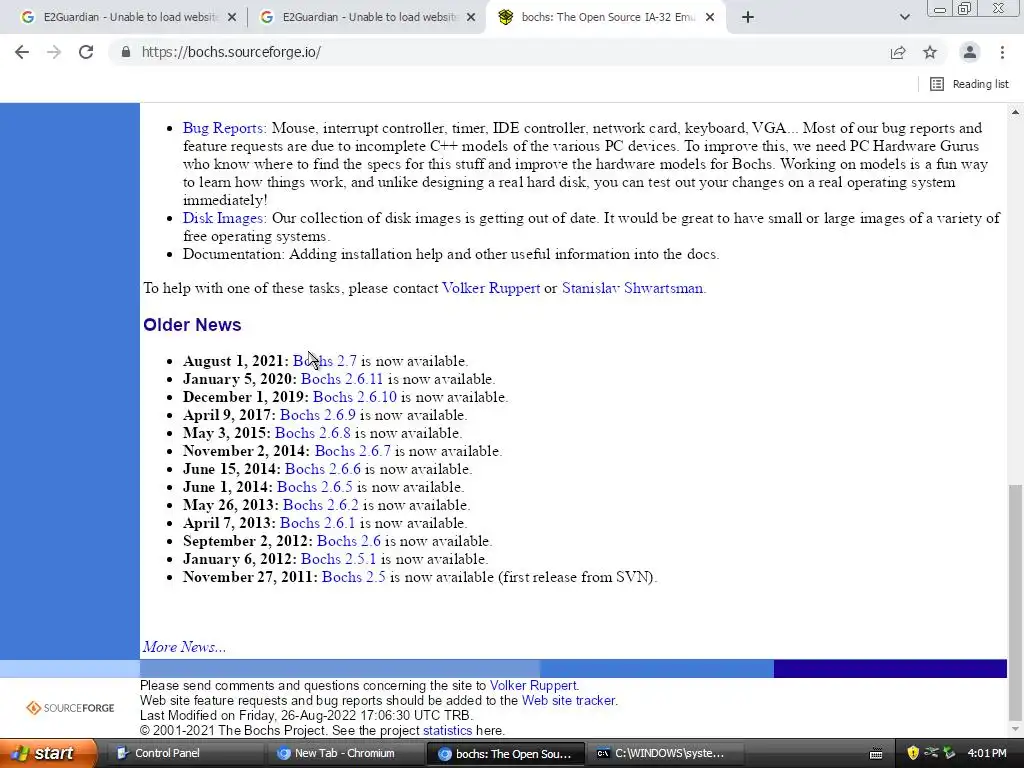This screenshot has width=1024, height=768.
Task: Reload the Bochs page
Action: 86,52
